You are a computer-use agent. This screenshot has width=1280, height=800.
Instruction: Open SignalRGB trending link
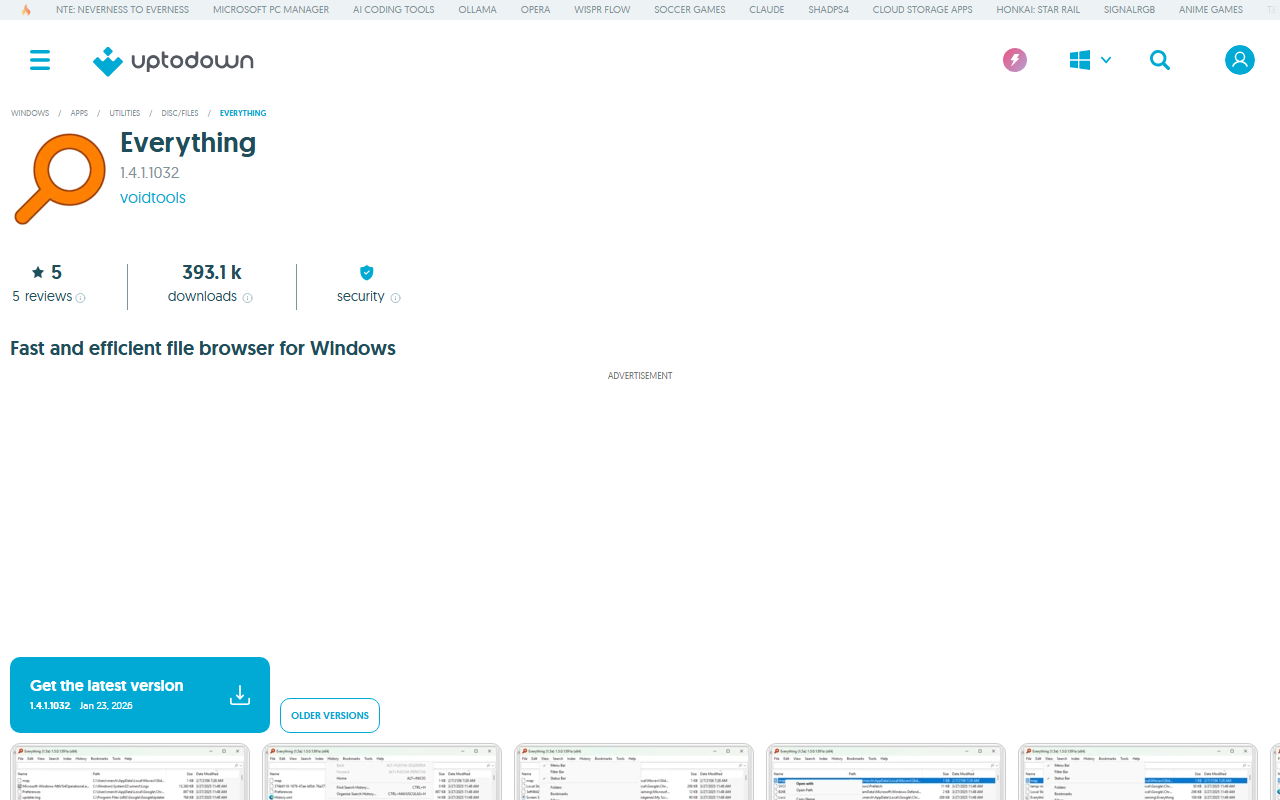click(1130, 10)
